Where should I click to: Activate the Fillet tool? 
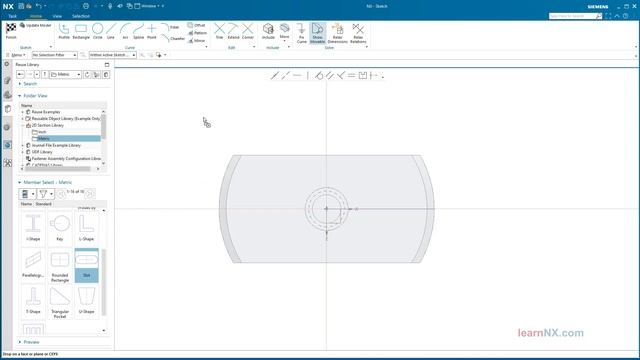(x=170, y=27)
